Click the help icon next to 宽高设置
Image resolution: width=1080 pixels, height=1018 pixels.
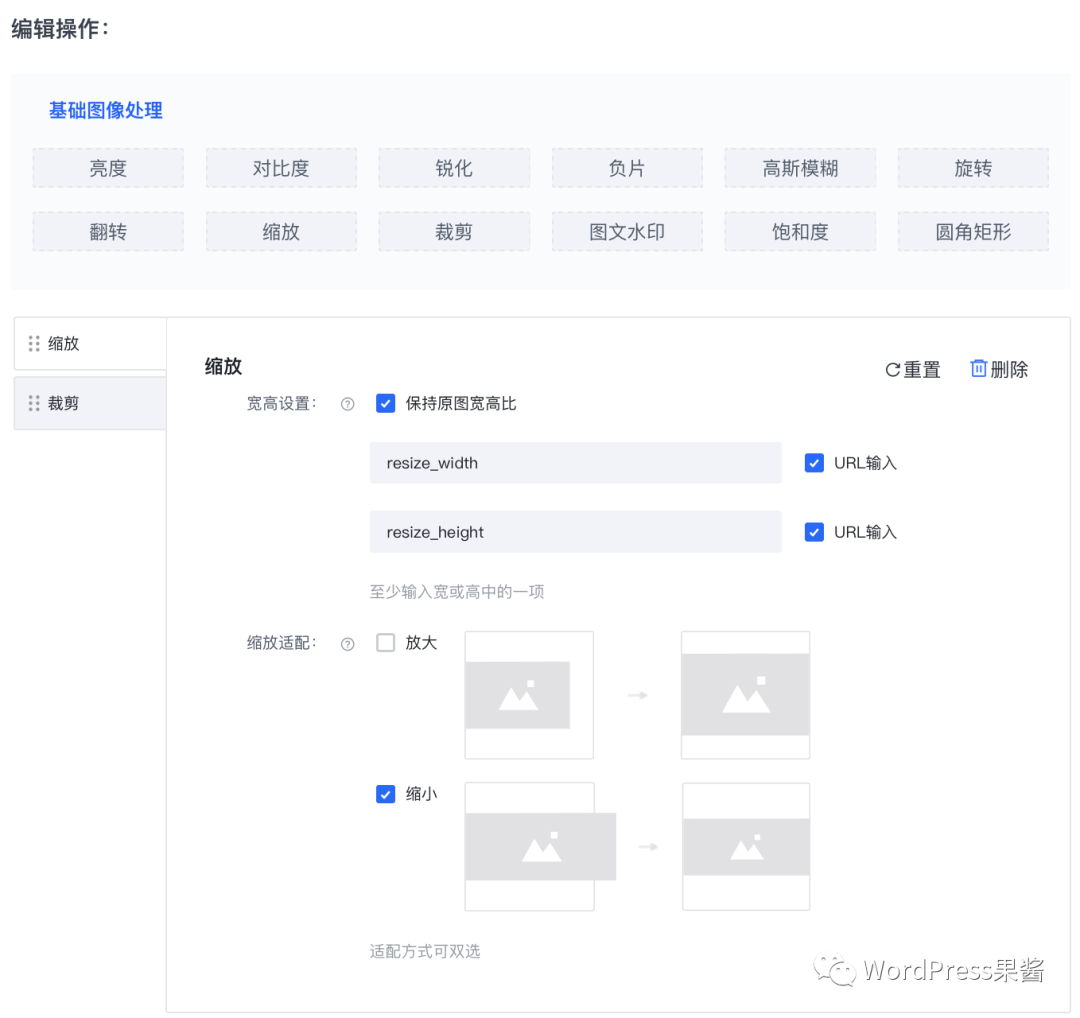[348, 405]
